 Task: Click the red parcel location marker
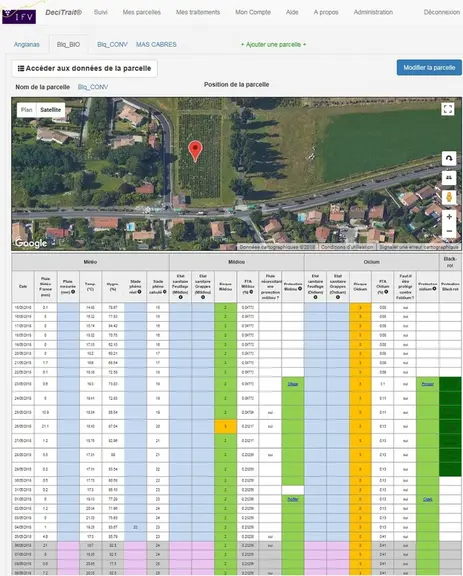(x=195, y=151)
